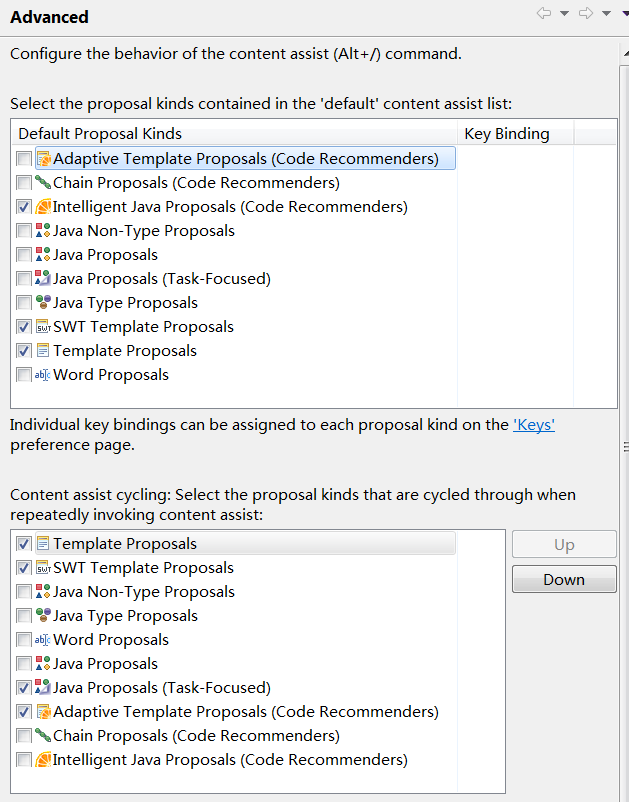This screenshot has width=629, height=802.
Task: Click Java Proposals (Task-Focused) icon in default list
Action: coord(43,279)
